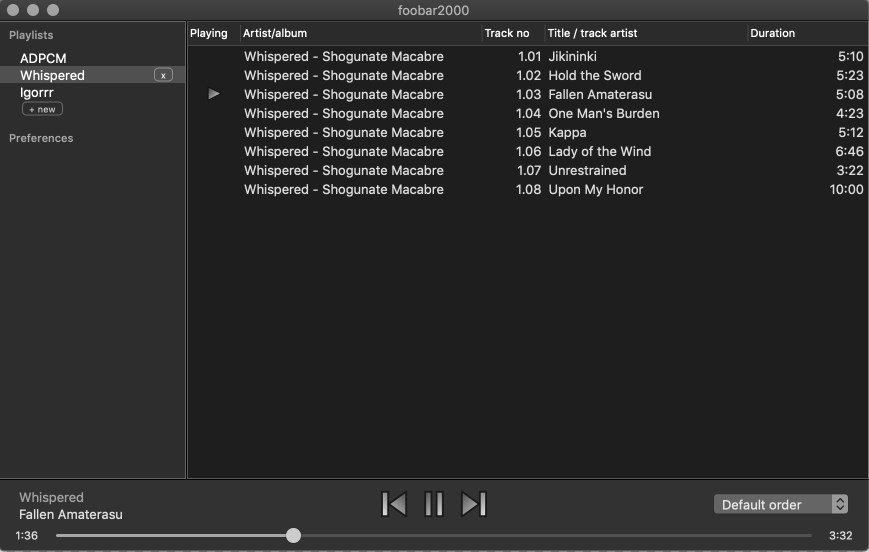Sort by the Artist/album column header
869x552 pixels.
(x=275, y=33)
